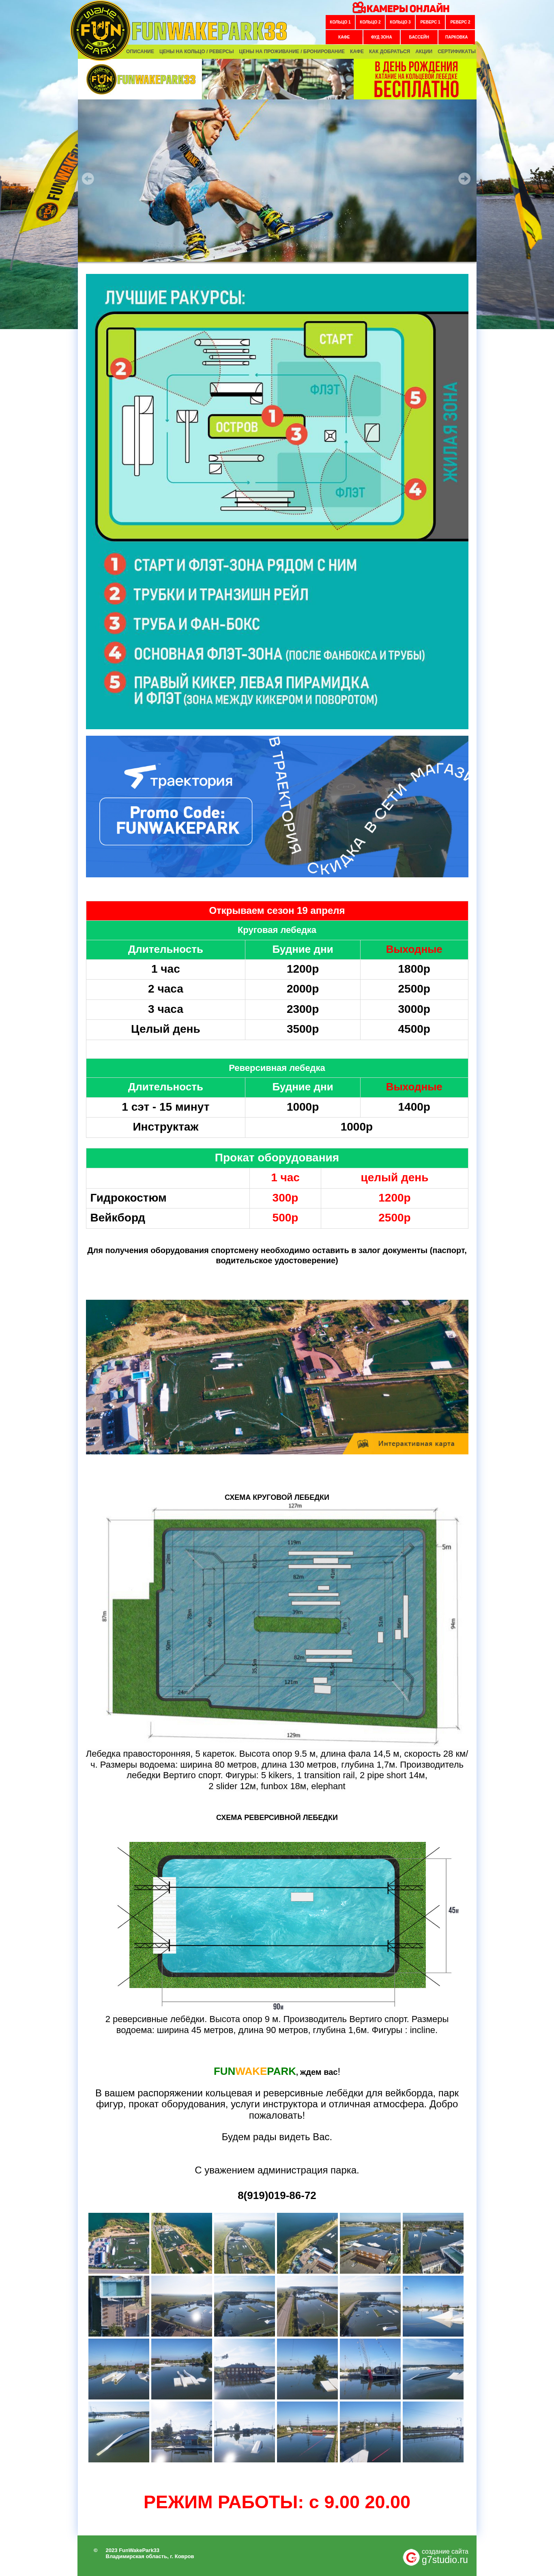
Task: Open the АКЦИИ menu item
Action: (x=424, y=51)
